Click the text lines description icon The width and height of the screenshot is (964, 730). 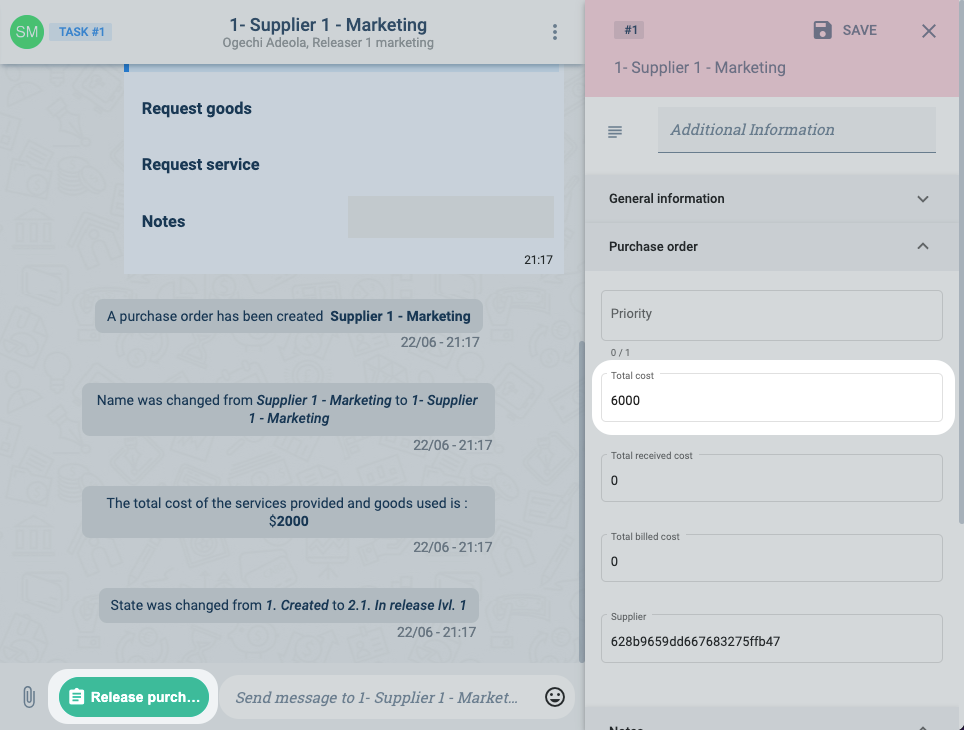point(615,132)
